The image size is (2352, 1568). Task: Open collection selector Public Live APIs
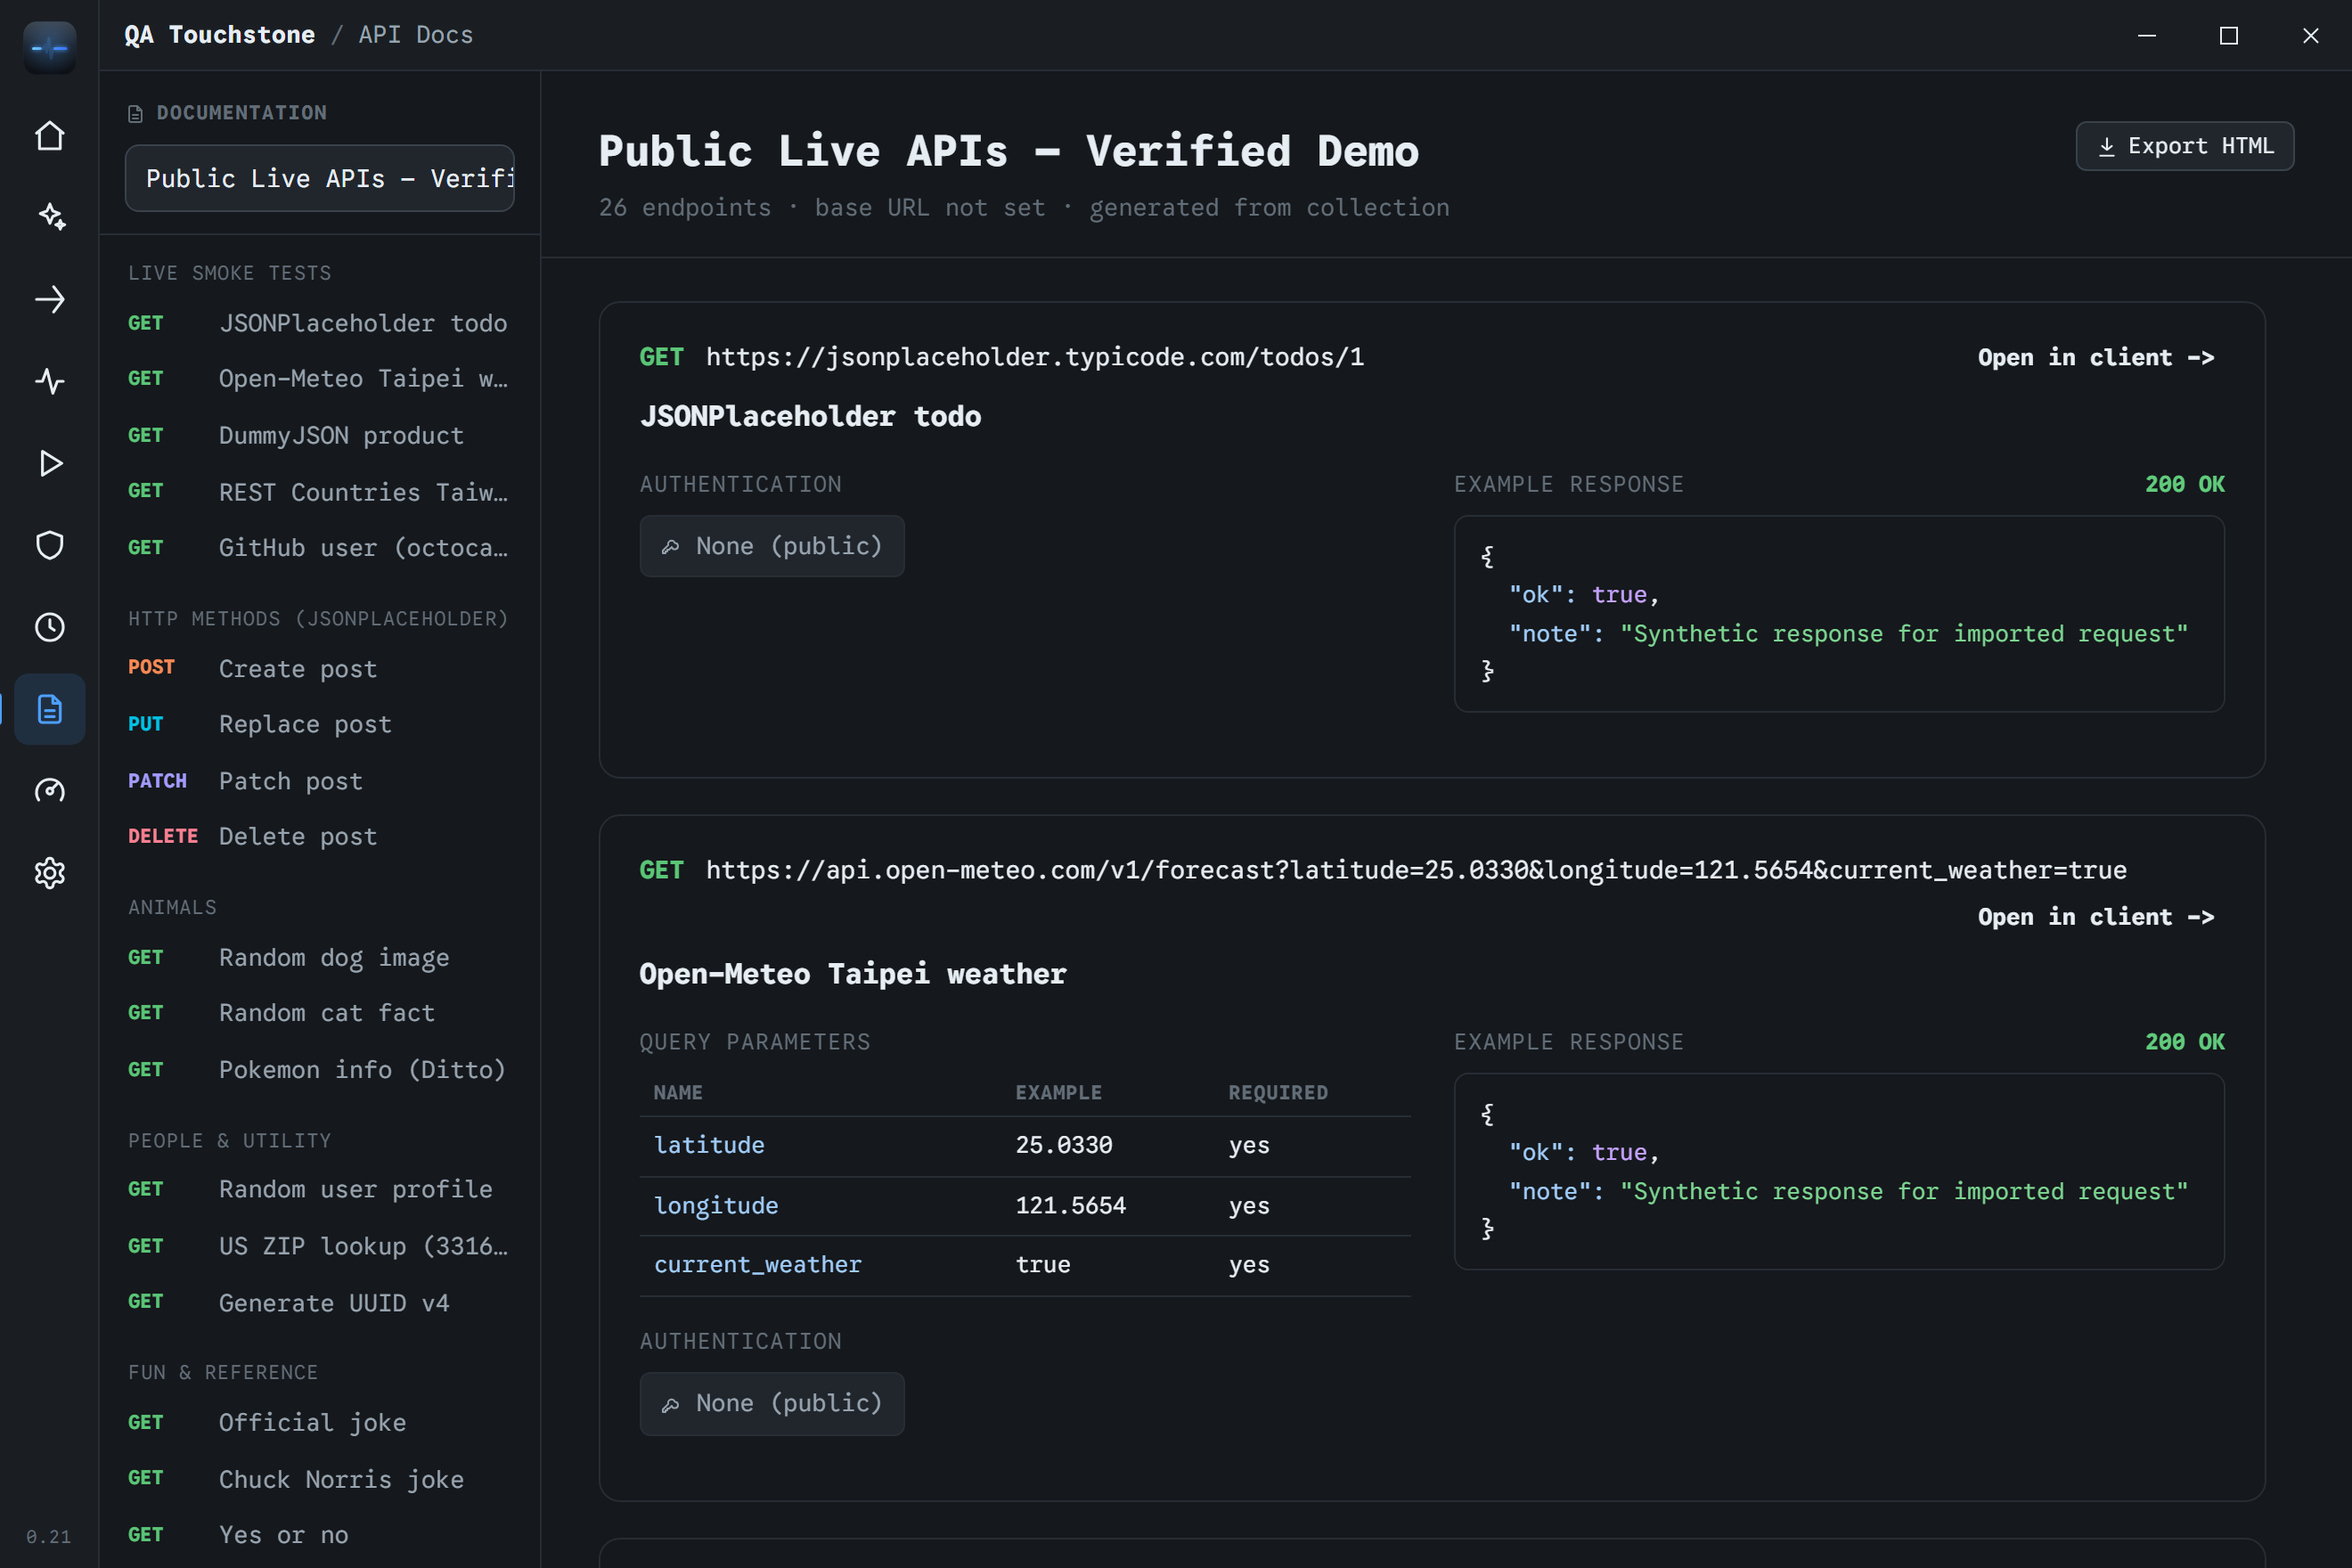point(319,178)
